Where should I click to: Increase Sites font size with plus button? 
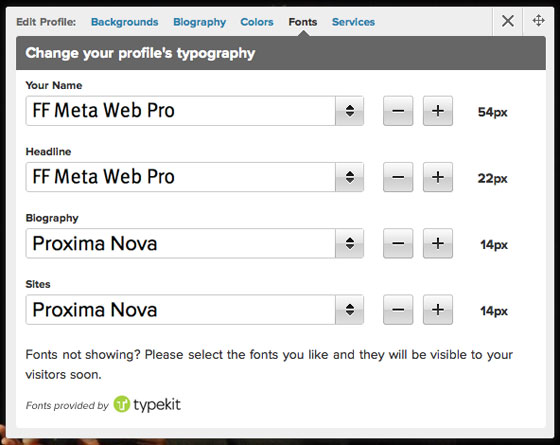pyautogui.click(x=438, y=310)
